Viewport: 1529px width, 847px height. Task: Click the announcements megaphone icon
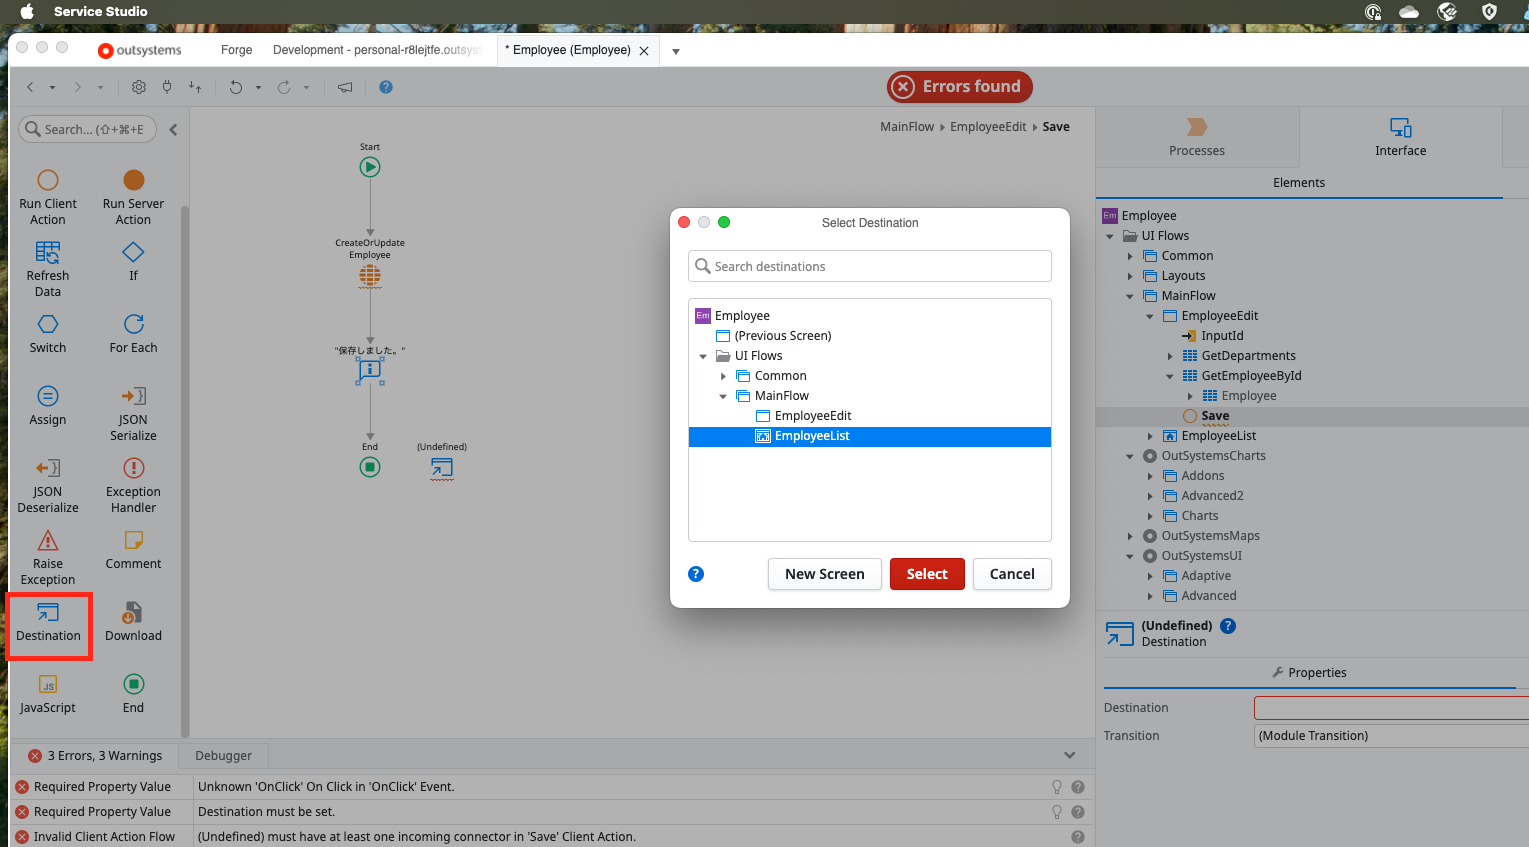(345, 87)
